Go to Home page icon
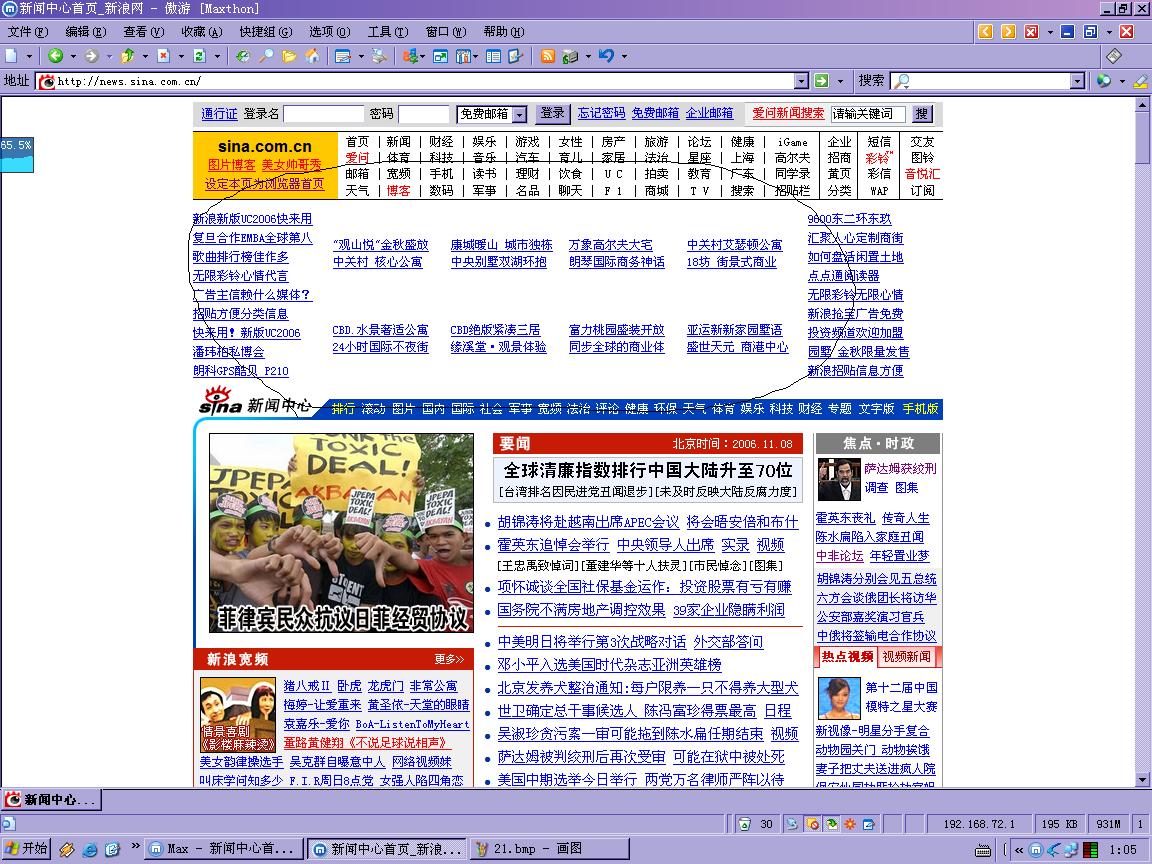 click(312, 56)
